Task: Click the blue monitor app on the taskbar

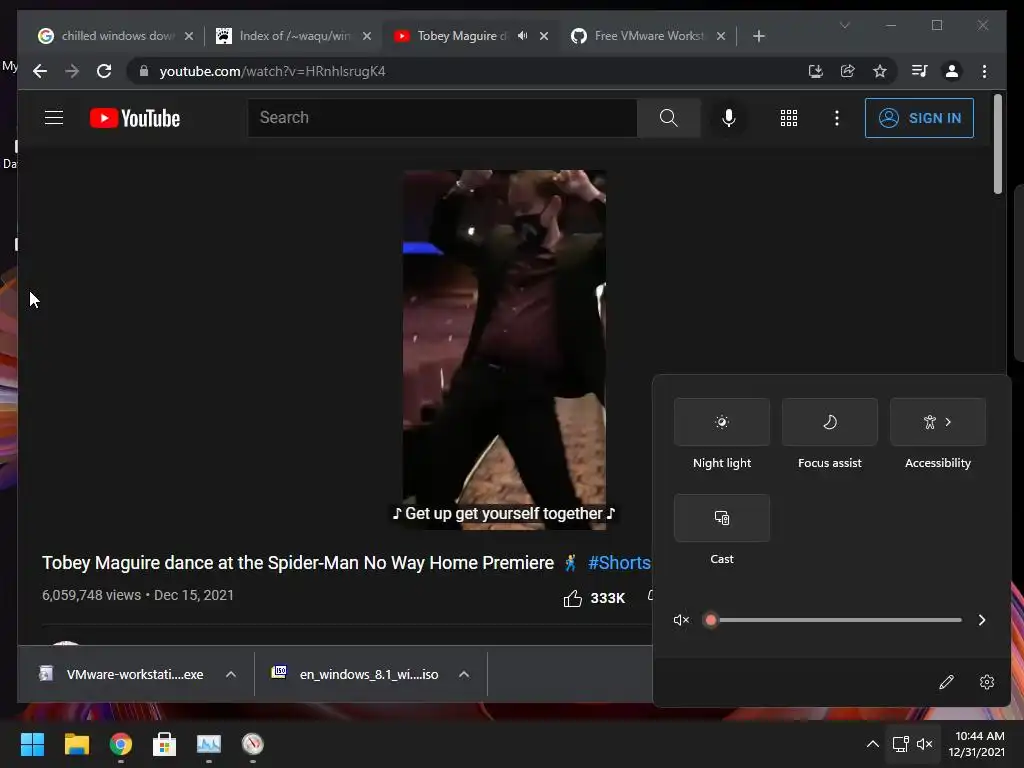Action: [208, 744]
